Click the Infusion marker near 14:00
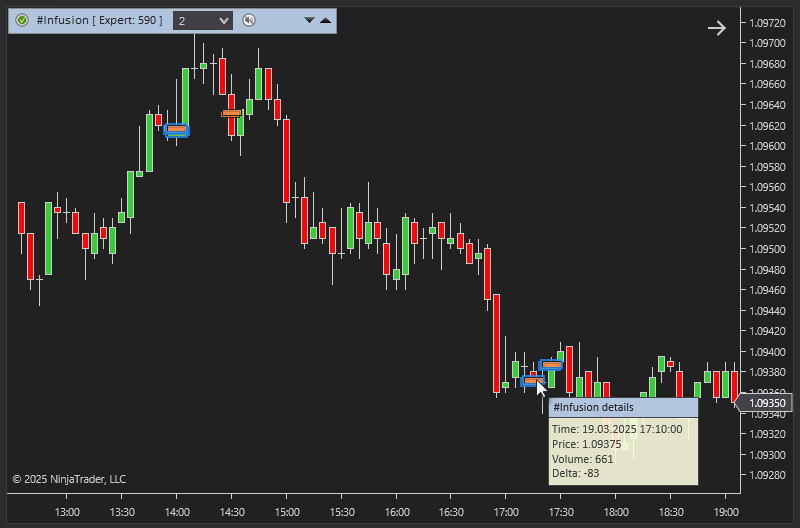 (176, 130)
